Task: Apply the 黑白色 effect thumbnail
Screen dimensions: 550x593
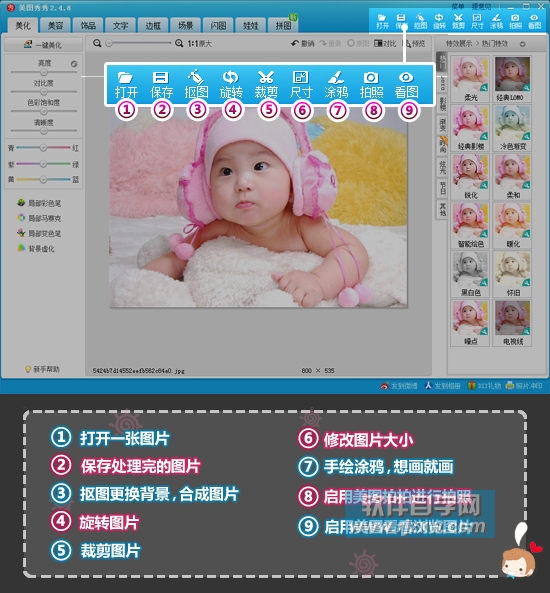Action: (470, 274)
